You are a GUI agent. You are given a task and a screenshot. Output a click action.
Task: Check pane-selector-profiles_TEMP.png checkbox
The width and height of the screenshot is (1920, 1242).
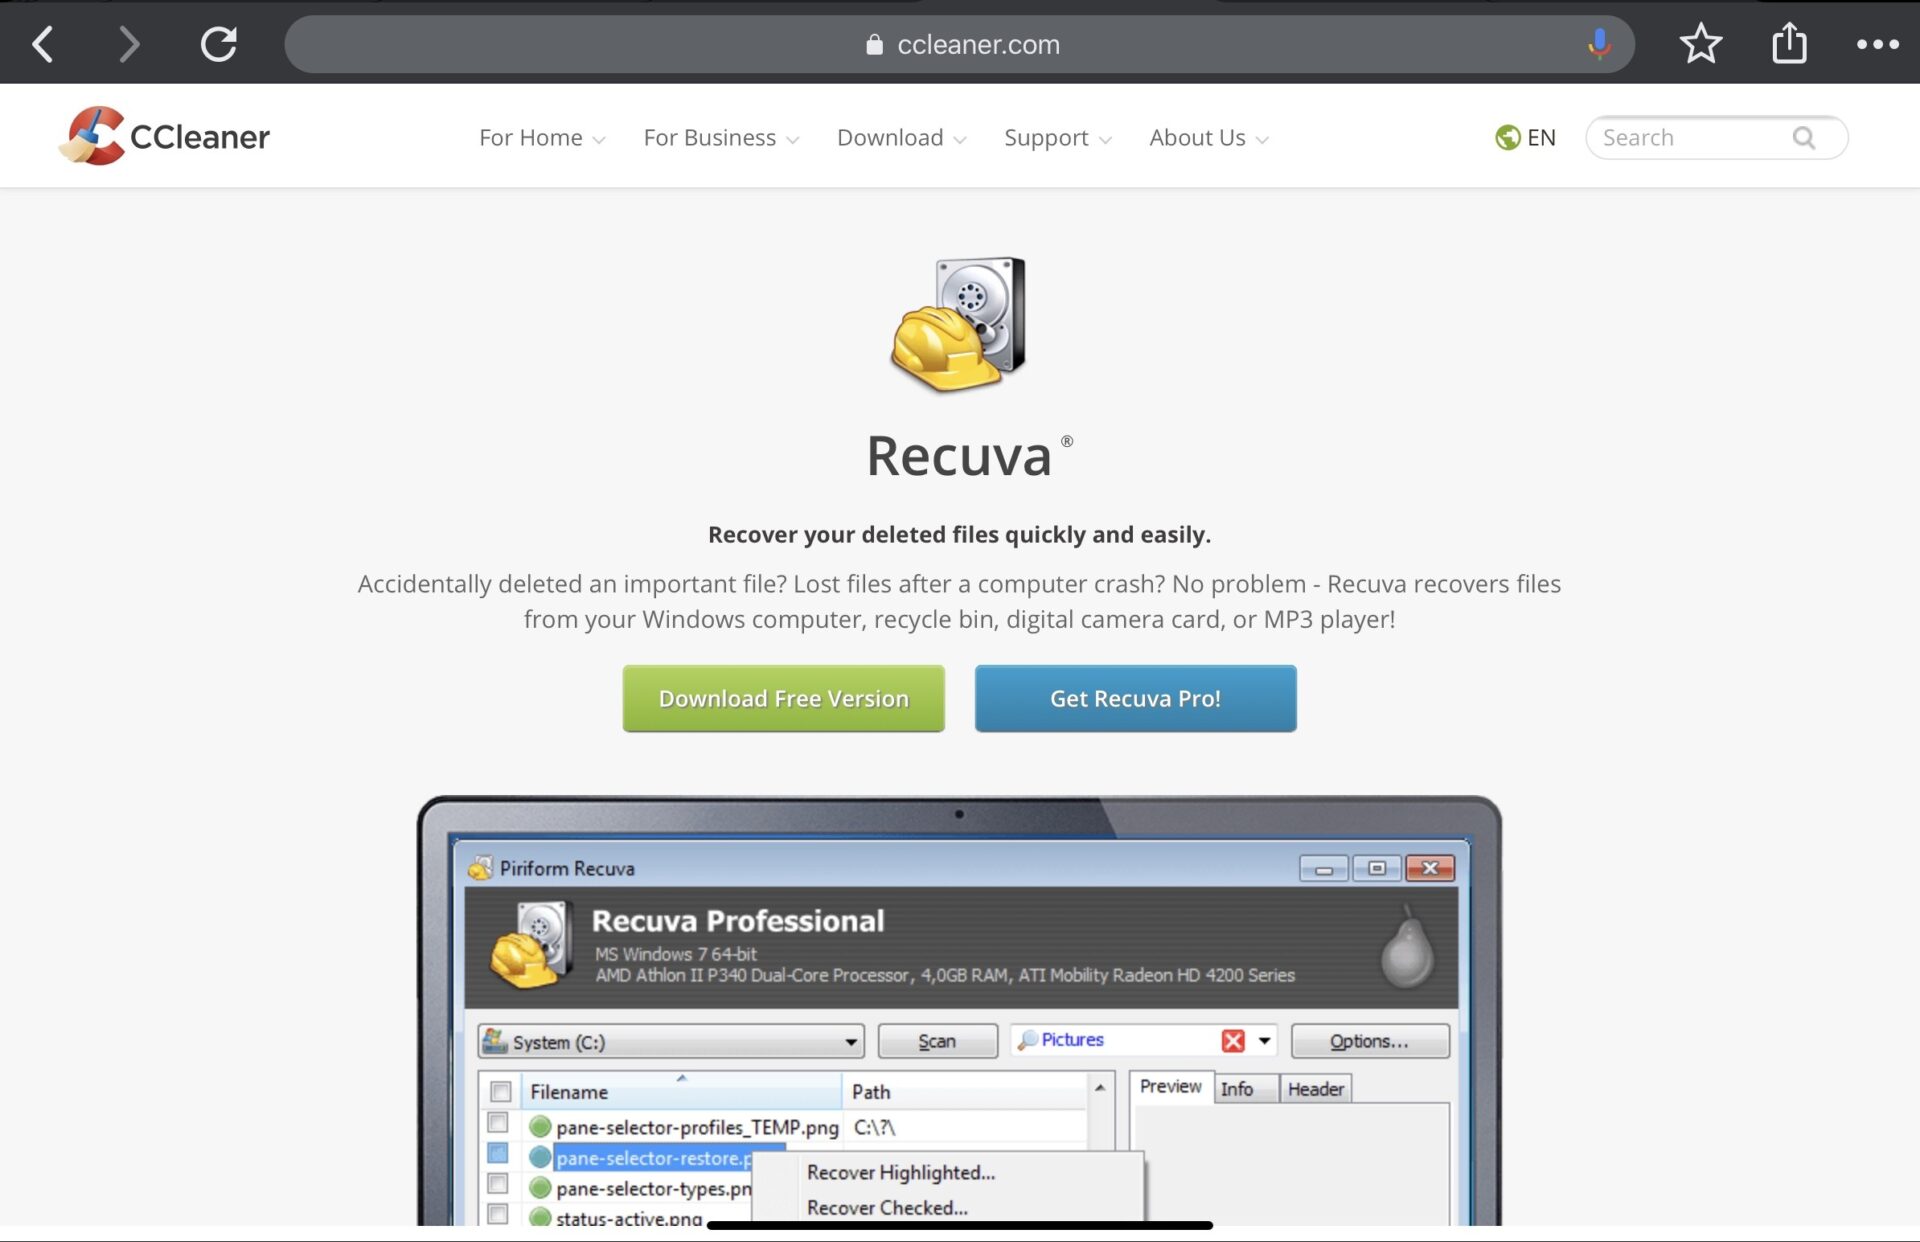498,1123
